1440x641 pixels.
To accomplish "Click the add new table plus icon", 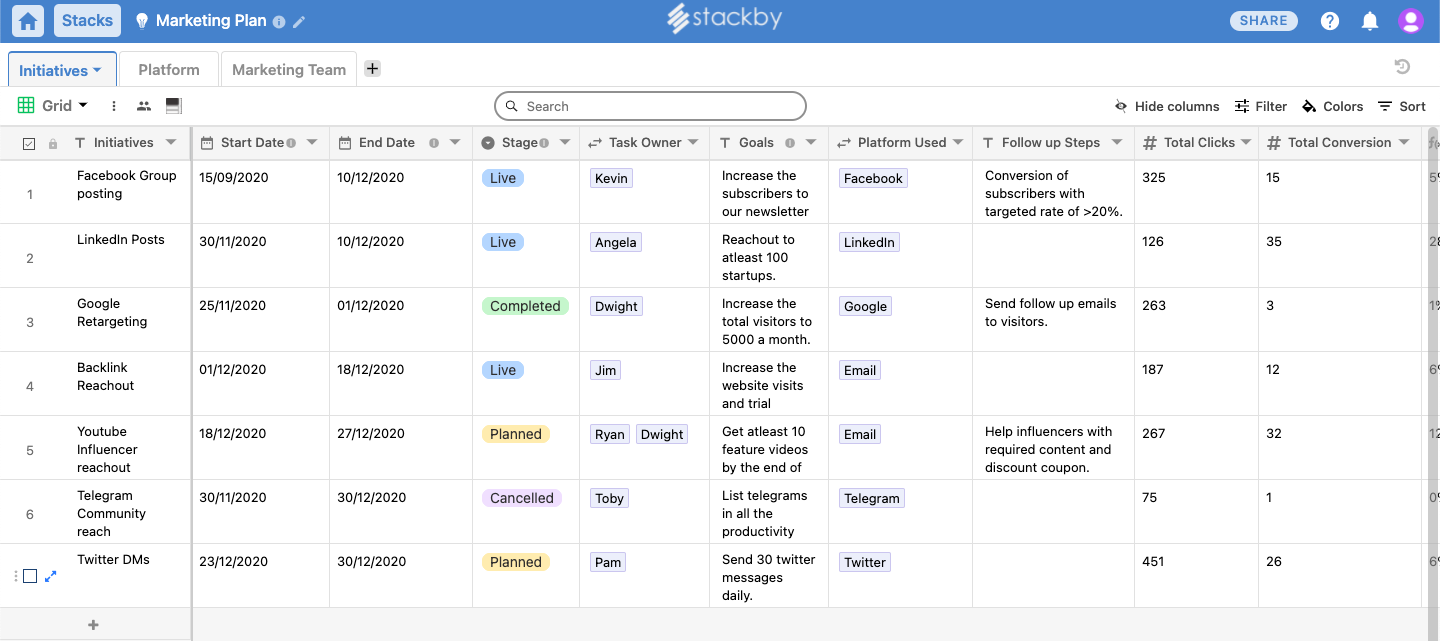I will point(372,69).
